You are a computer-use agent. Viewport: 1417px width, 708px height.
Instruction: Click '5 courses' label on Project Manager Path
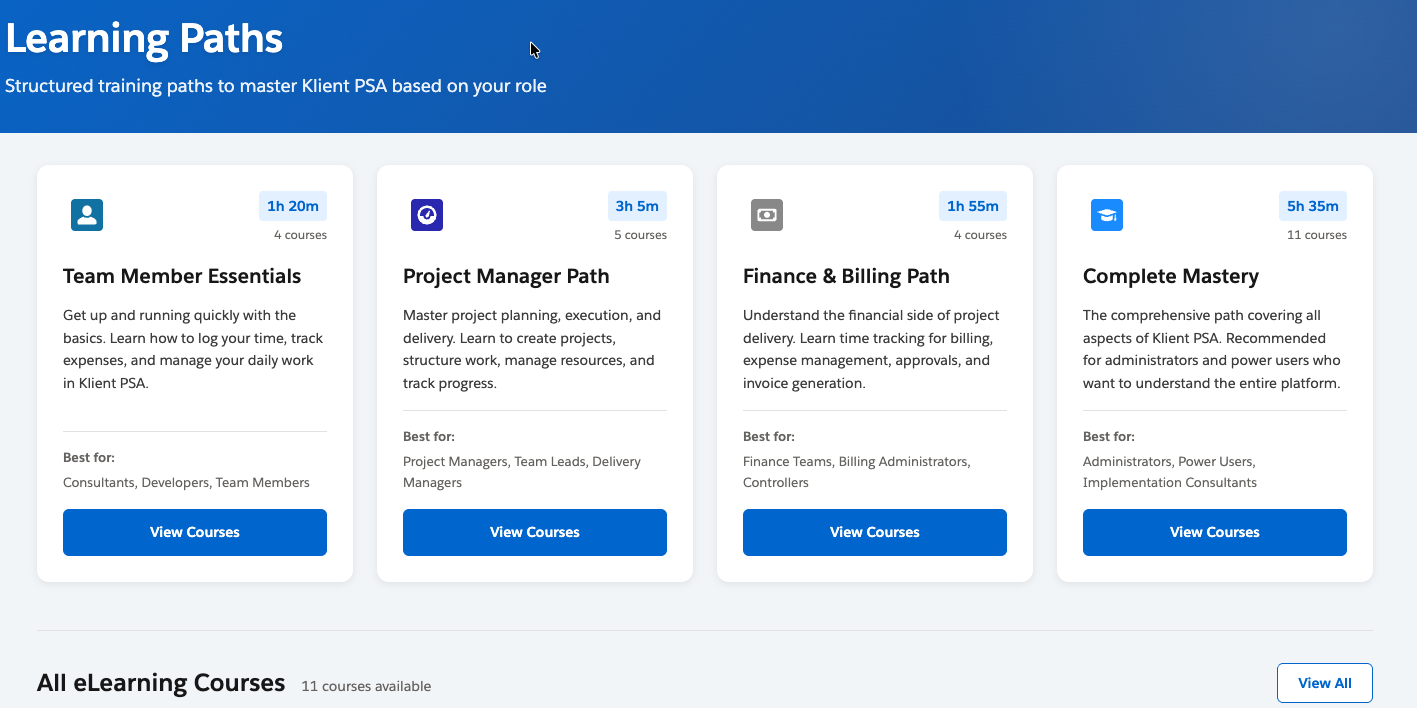tap(640, 235)
